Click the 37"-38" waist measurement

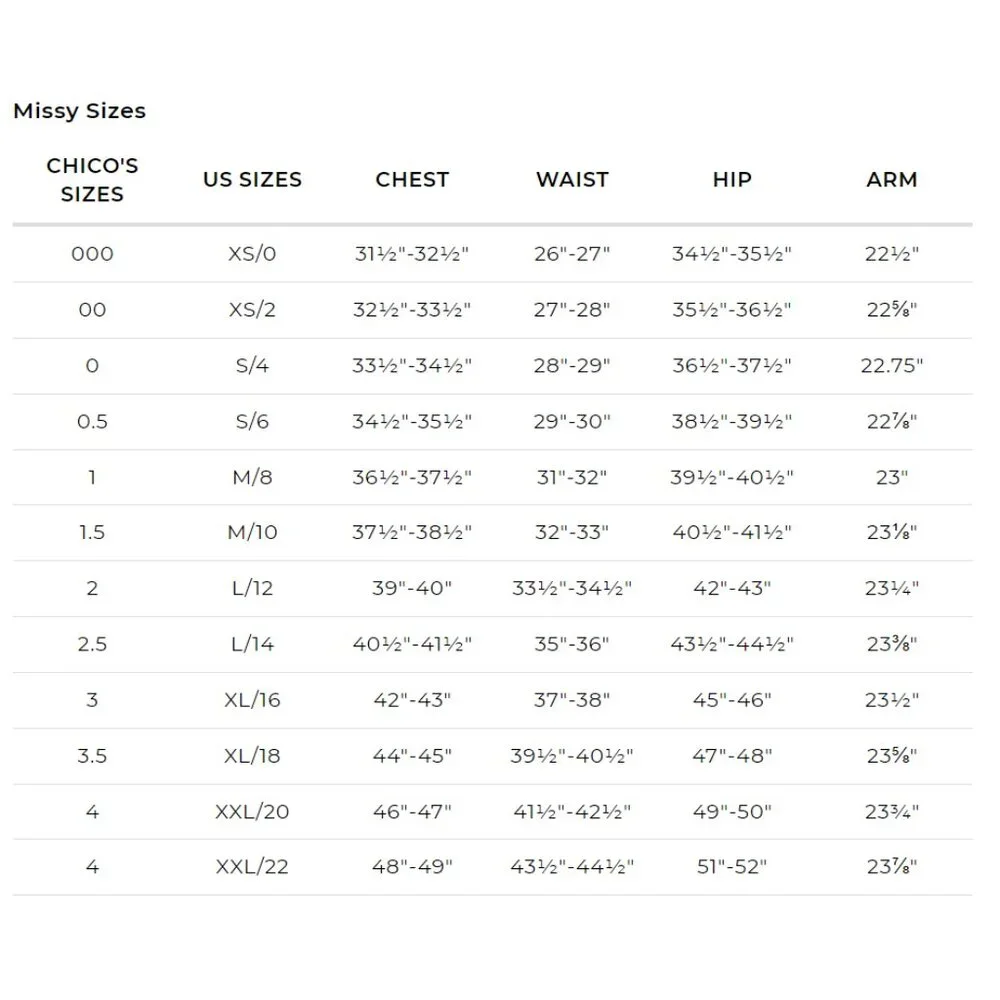tap(573, 700)
